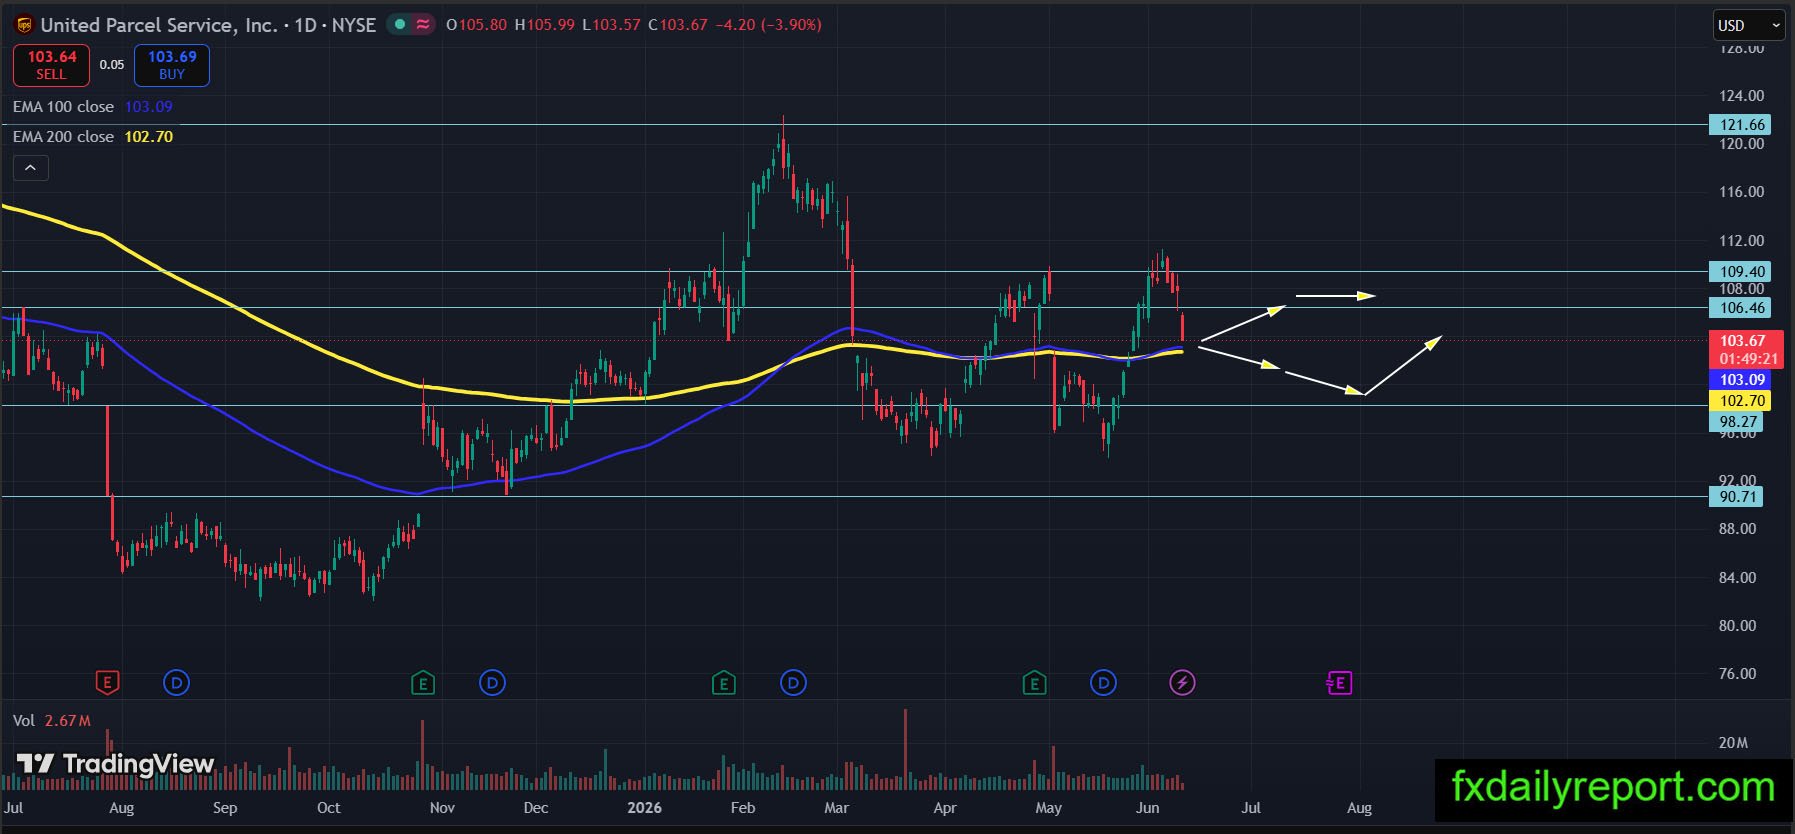Click the Sep label on time axis
This screenshot has height=834, width=1795.
tap(225, 808)
